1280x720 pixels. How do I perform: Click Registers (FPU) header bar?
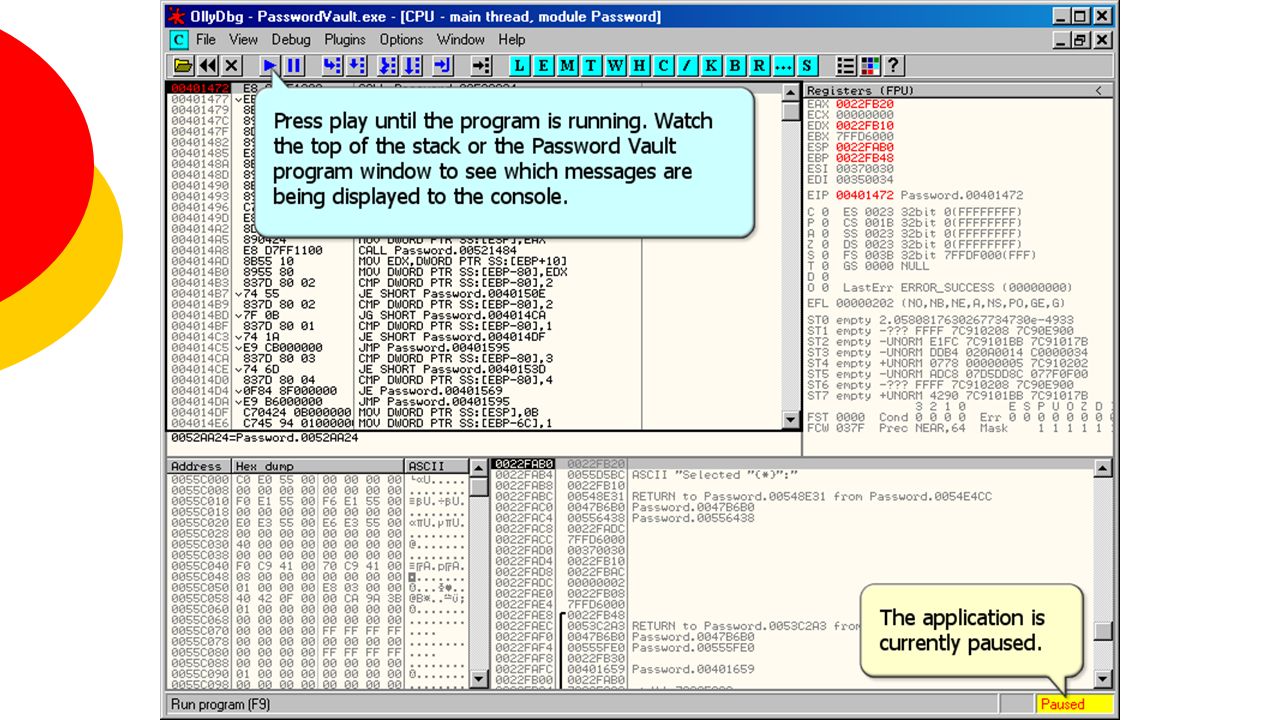[x=958, y=91]
